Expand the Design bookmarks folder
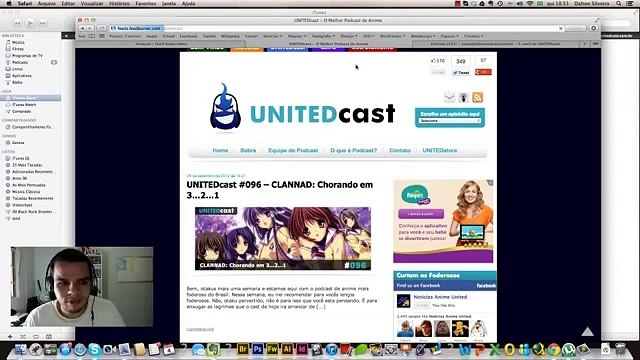Image resolution: width=640 pixels, height=360 pixels. (349, 36)
